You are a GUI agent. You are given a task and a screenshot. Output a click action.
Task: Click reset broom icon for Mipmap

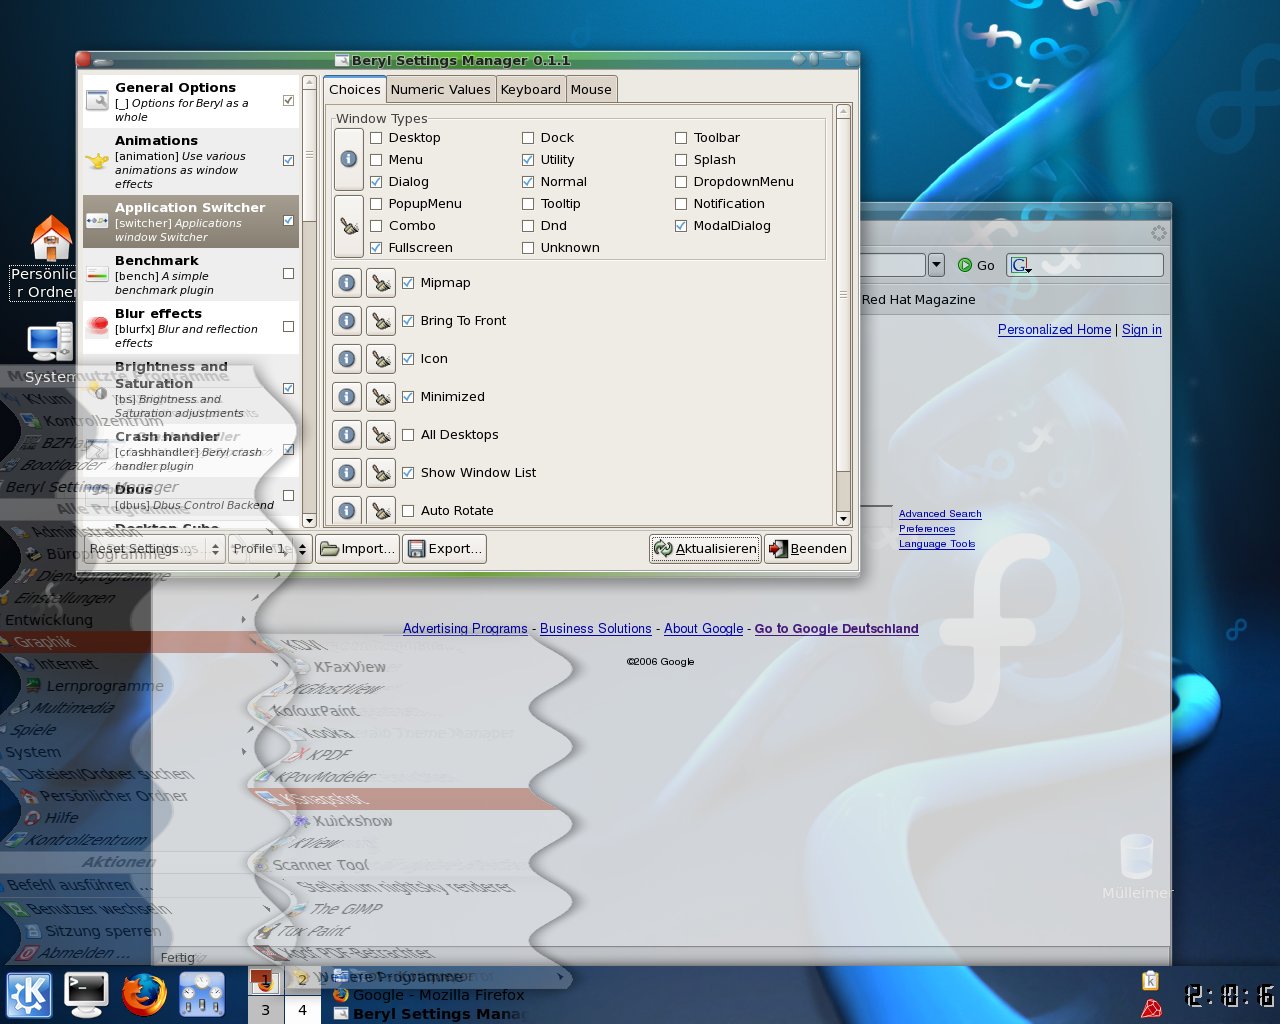click(381, 283)
